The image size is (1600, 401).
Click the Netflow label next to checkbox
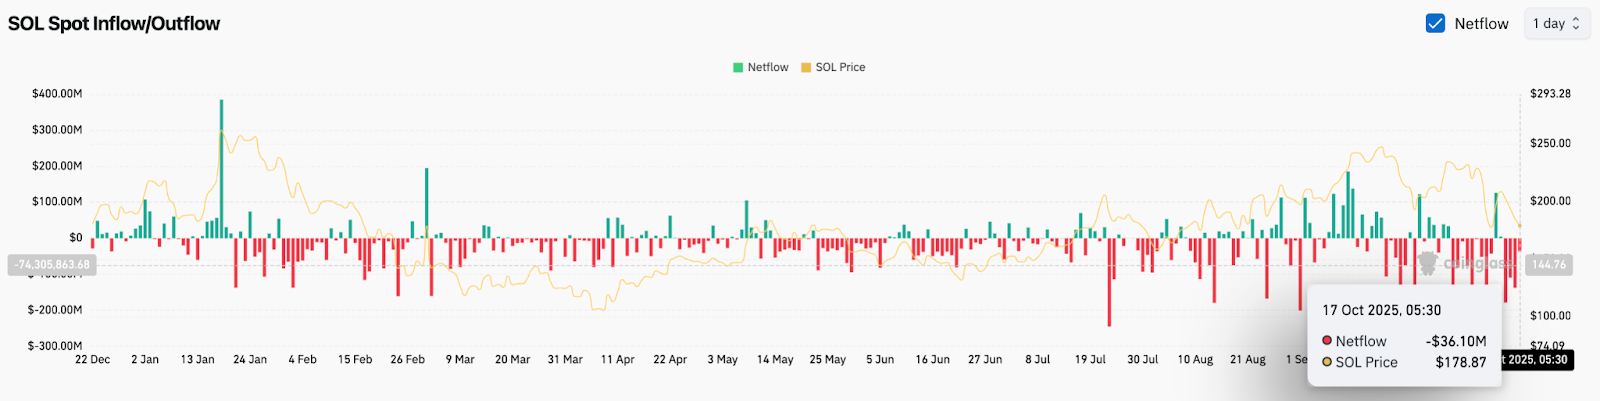coord(1481,23)
